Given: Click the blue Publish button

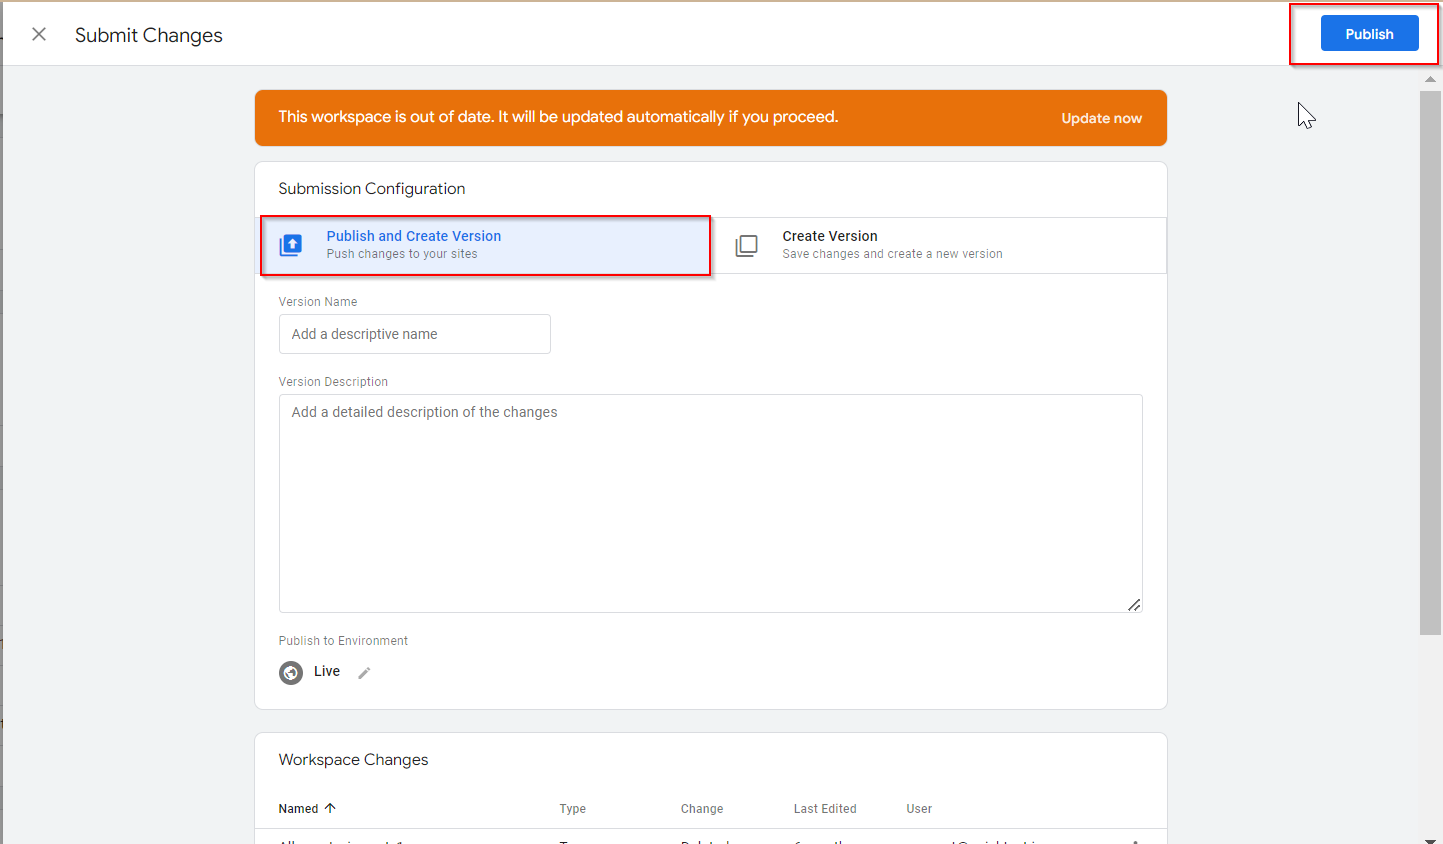Looking at the screenshot, I should click(x=1369, y=34).
